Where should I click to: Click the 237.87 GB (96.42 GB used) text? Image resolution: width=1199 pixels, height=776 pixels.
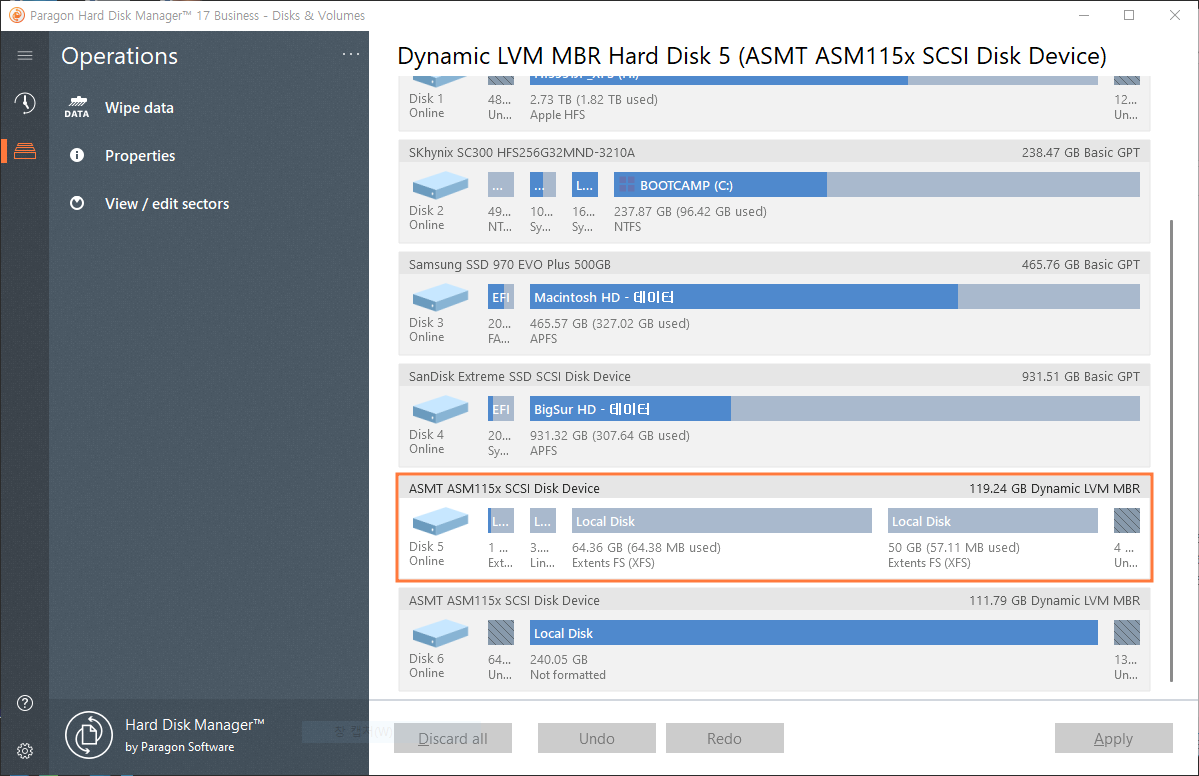click(x=690, y=212)
